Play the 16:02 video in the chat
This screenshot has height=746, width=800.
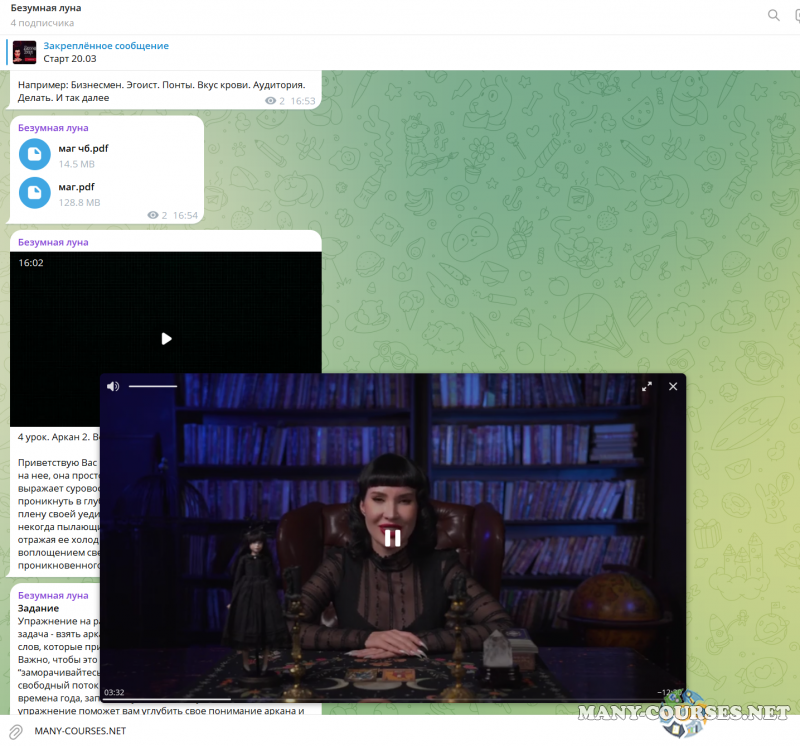(166, 339)
